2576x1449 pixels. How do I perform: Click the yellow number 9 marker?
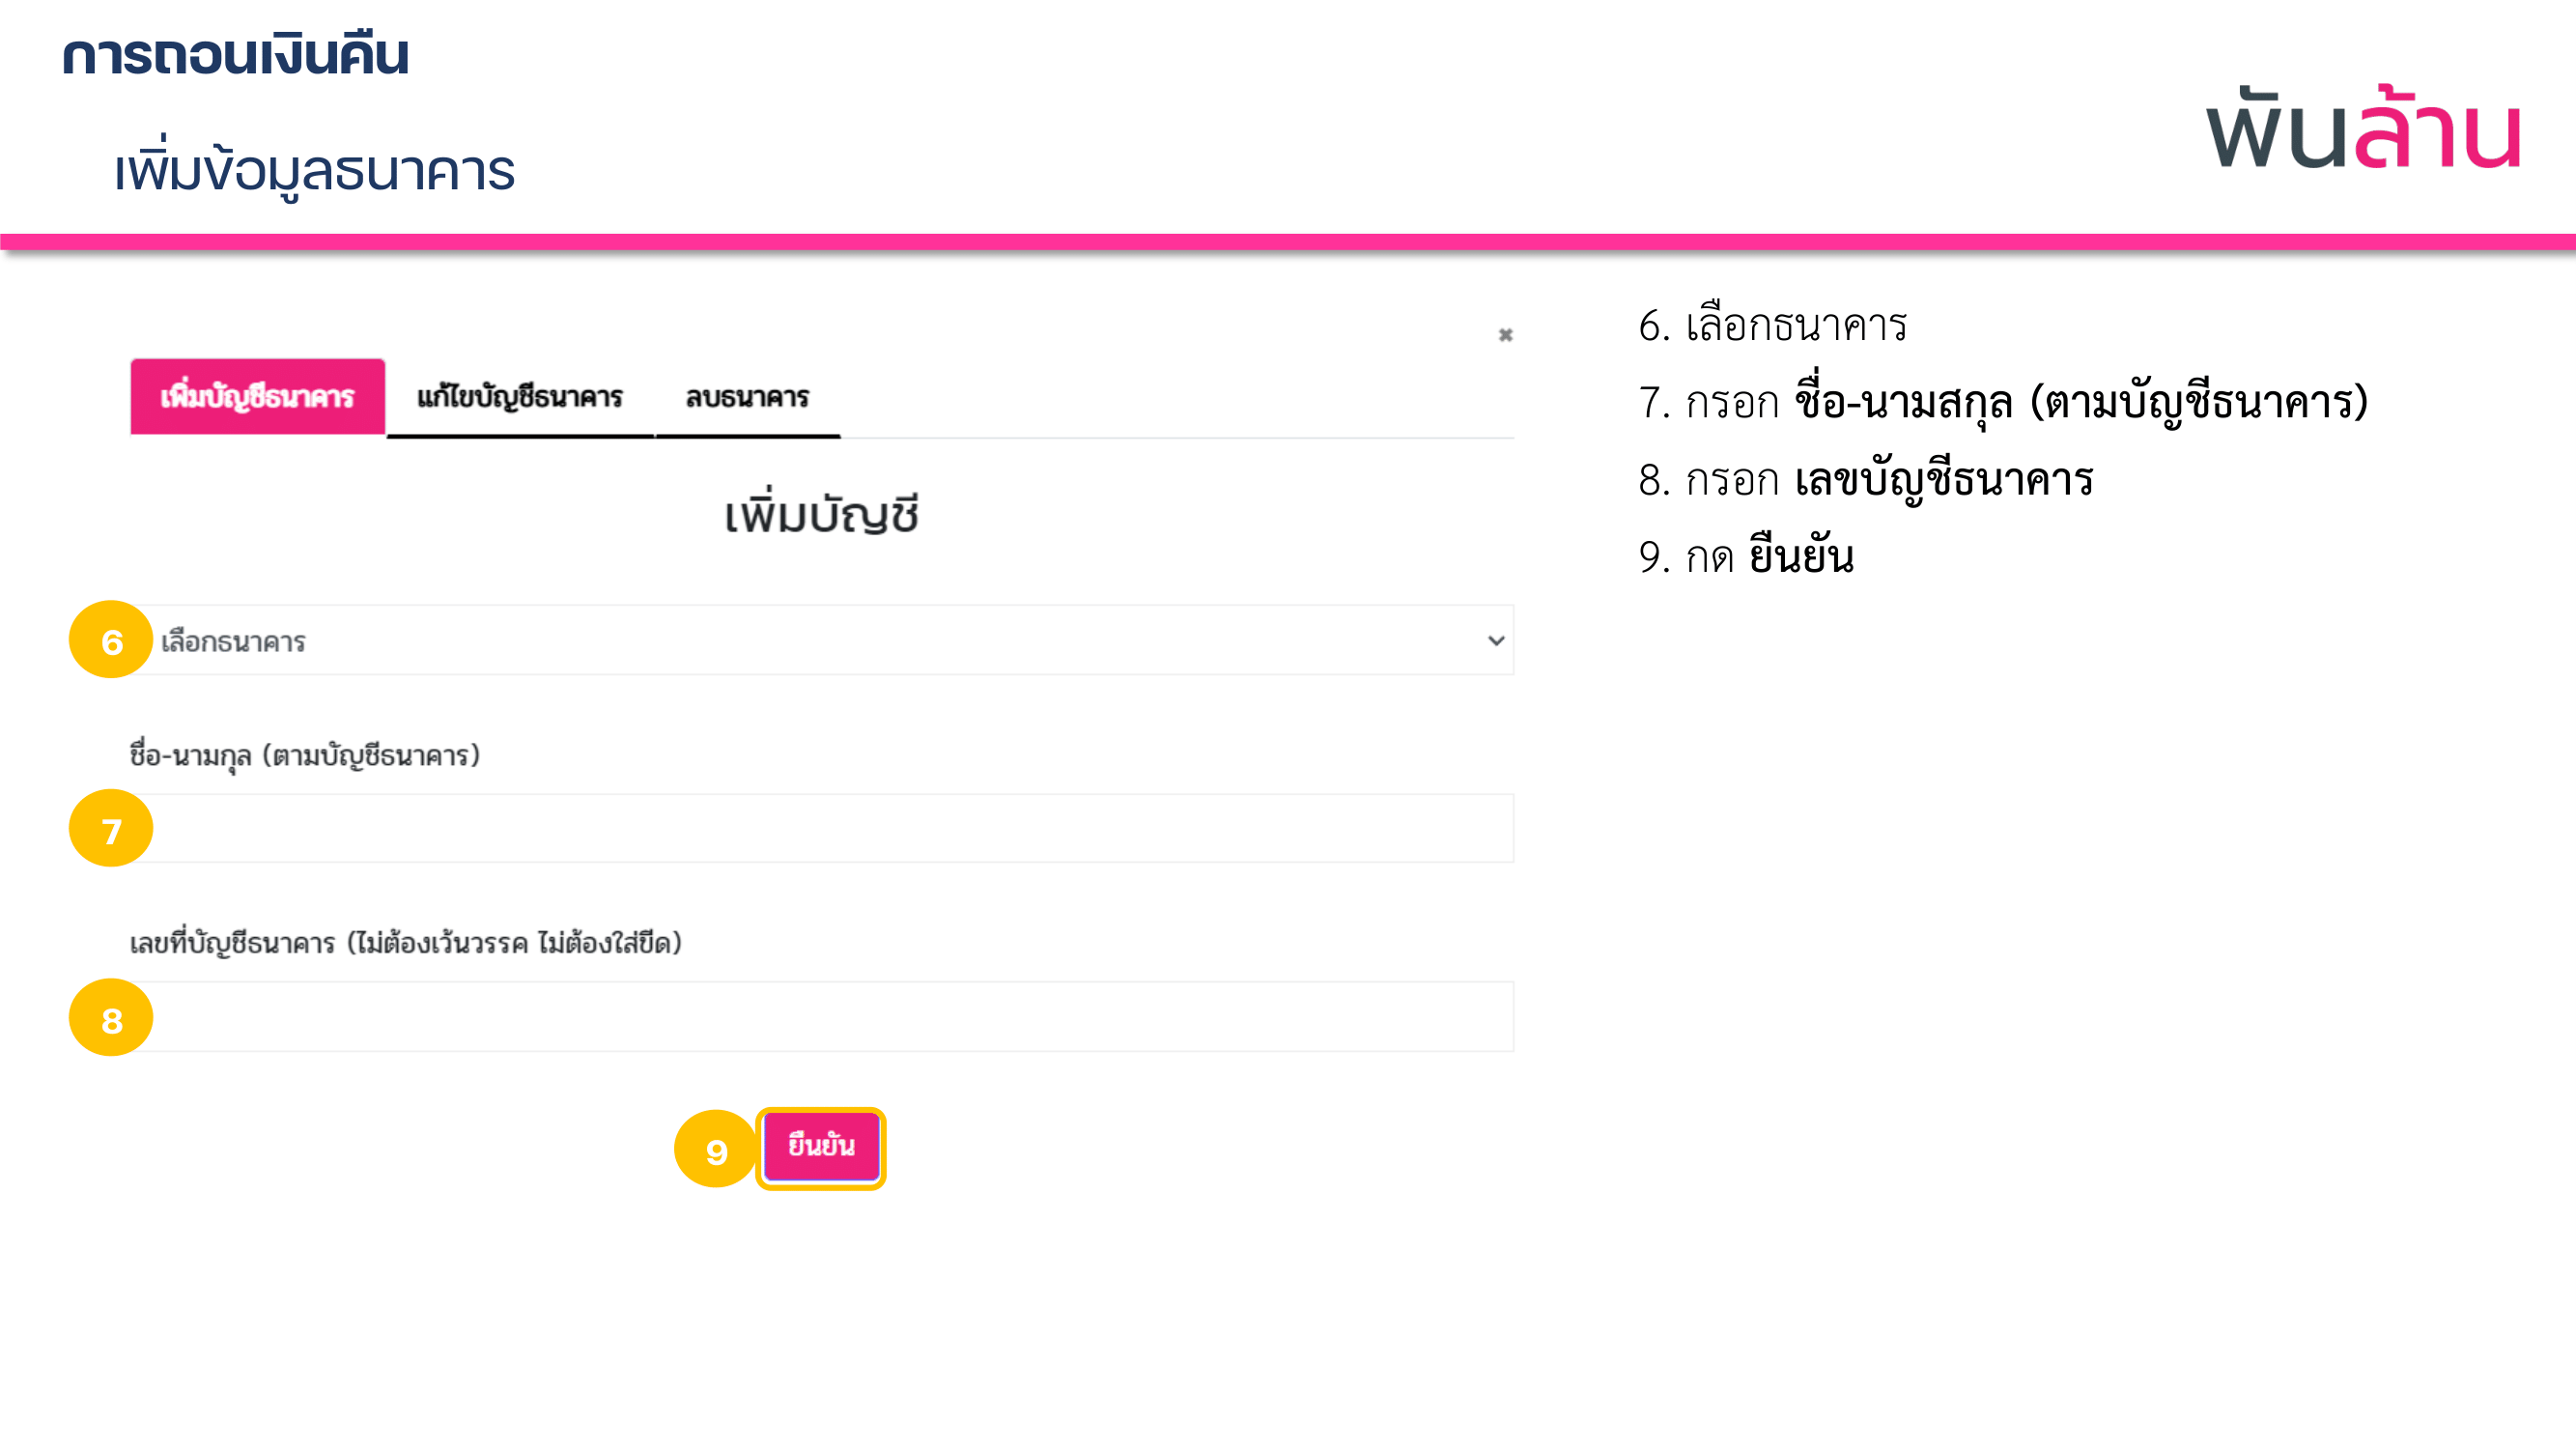(716, 1149)
